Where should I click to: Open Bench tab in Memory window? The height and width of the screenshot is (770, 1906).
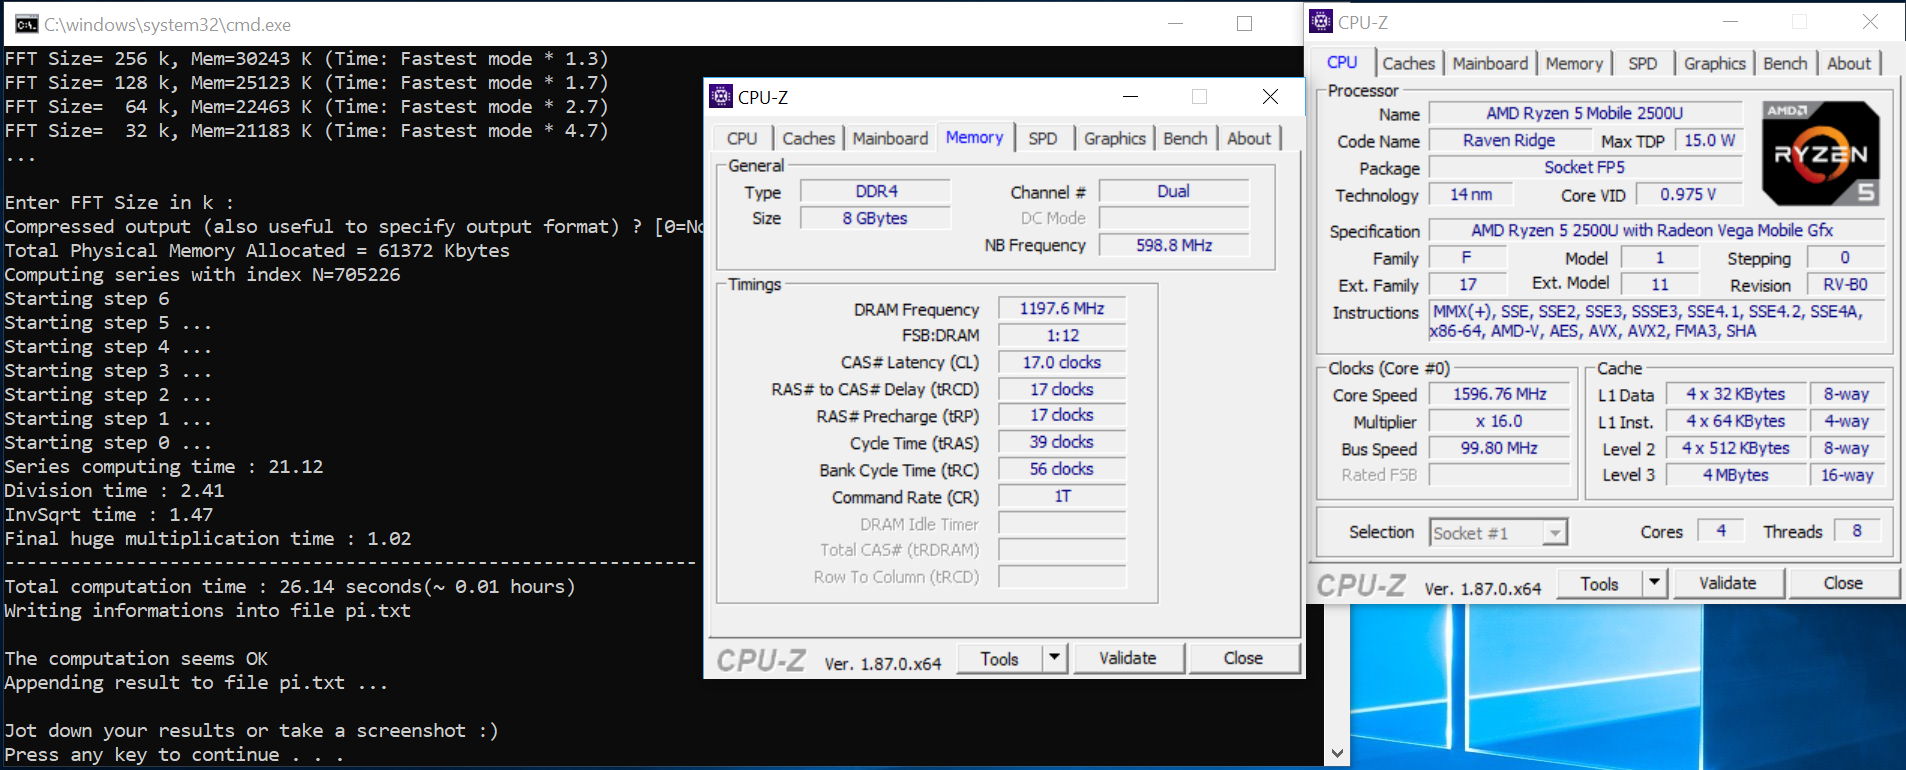tap(1186, 139)
